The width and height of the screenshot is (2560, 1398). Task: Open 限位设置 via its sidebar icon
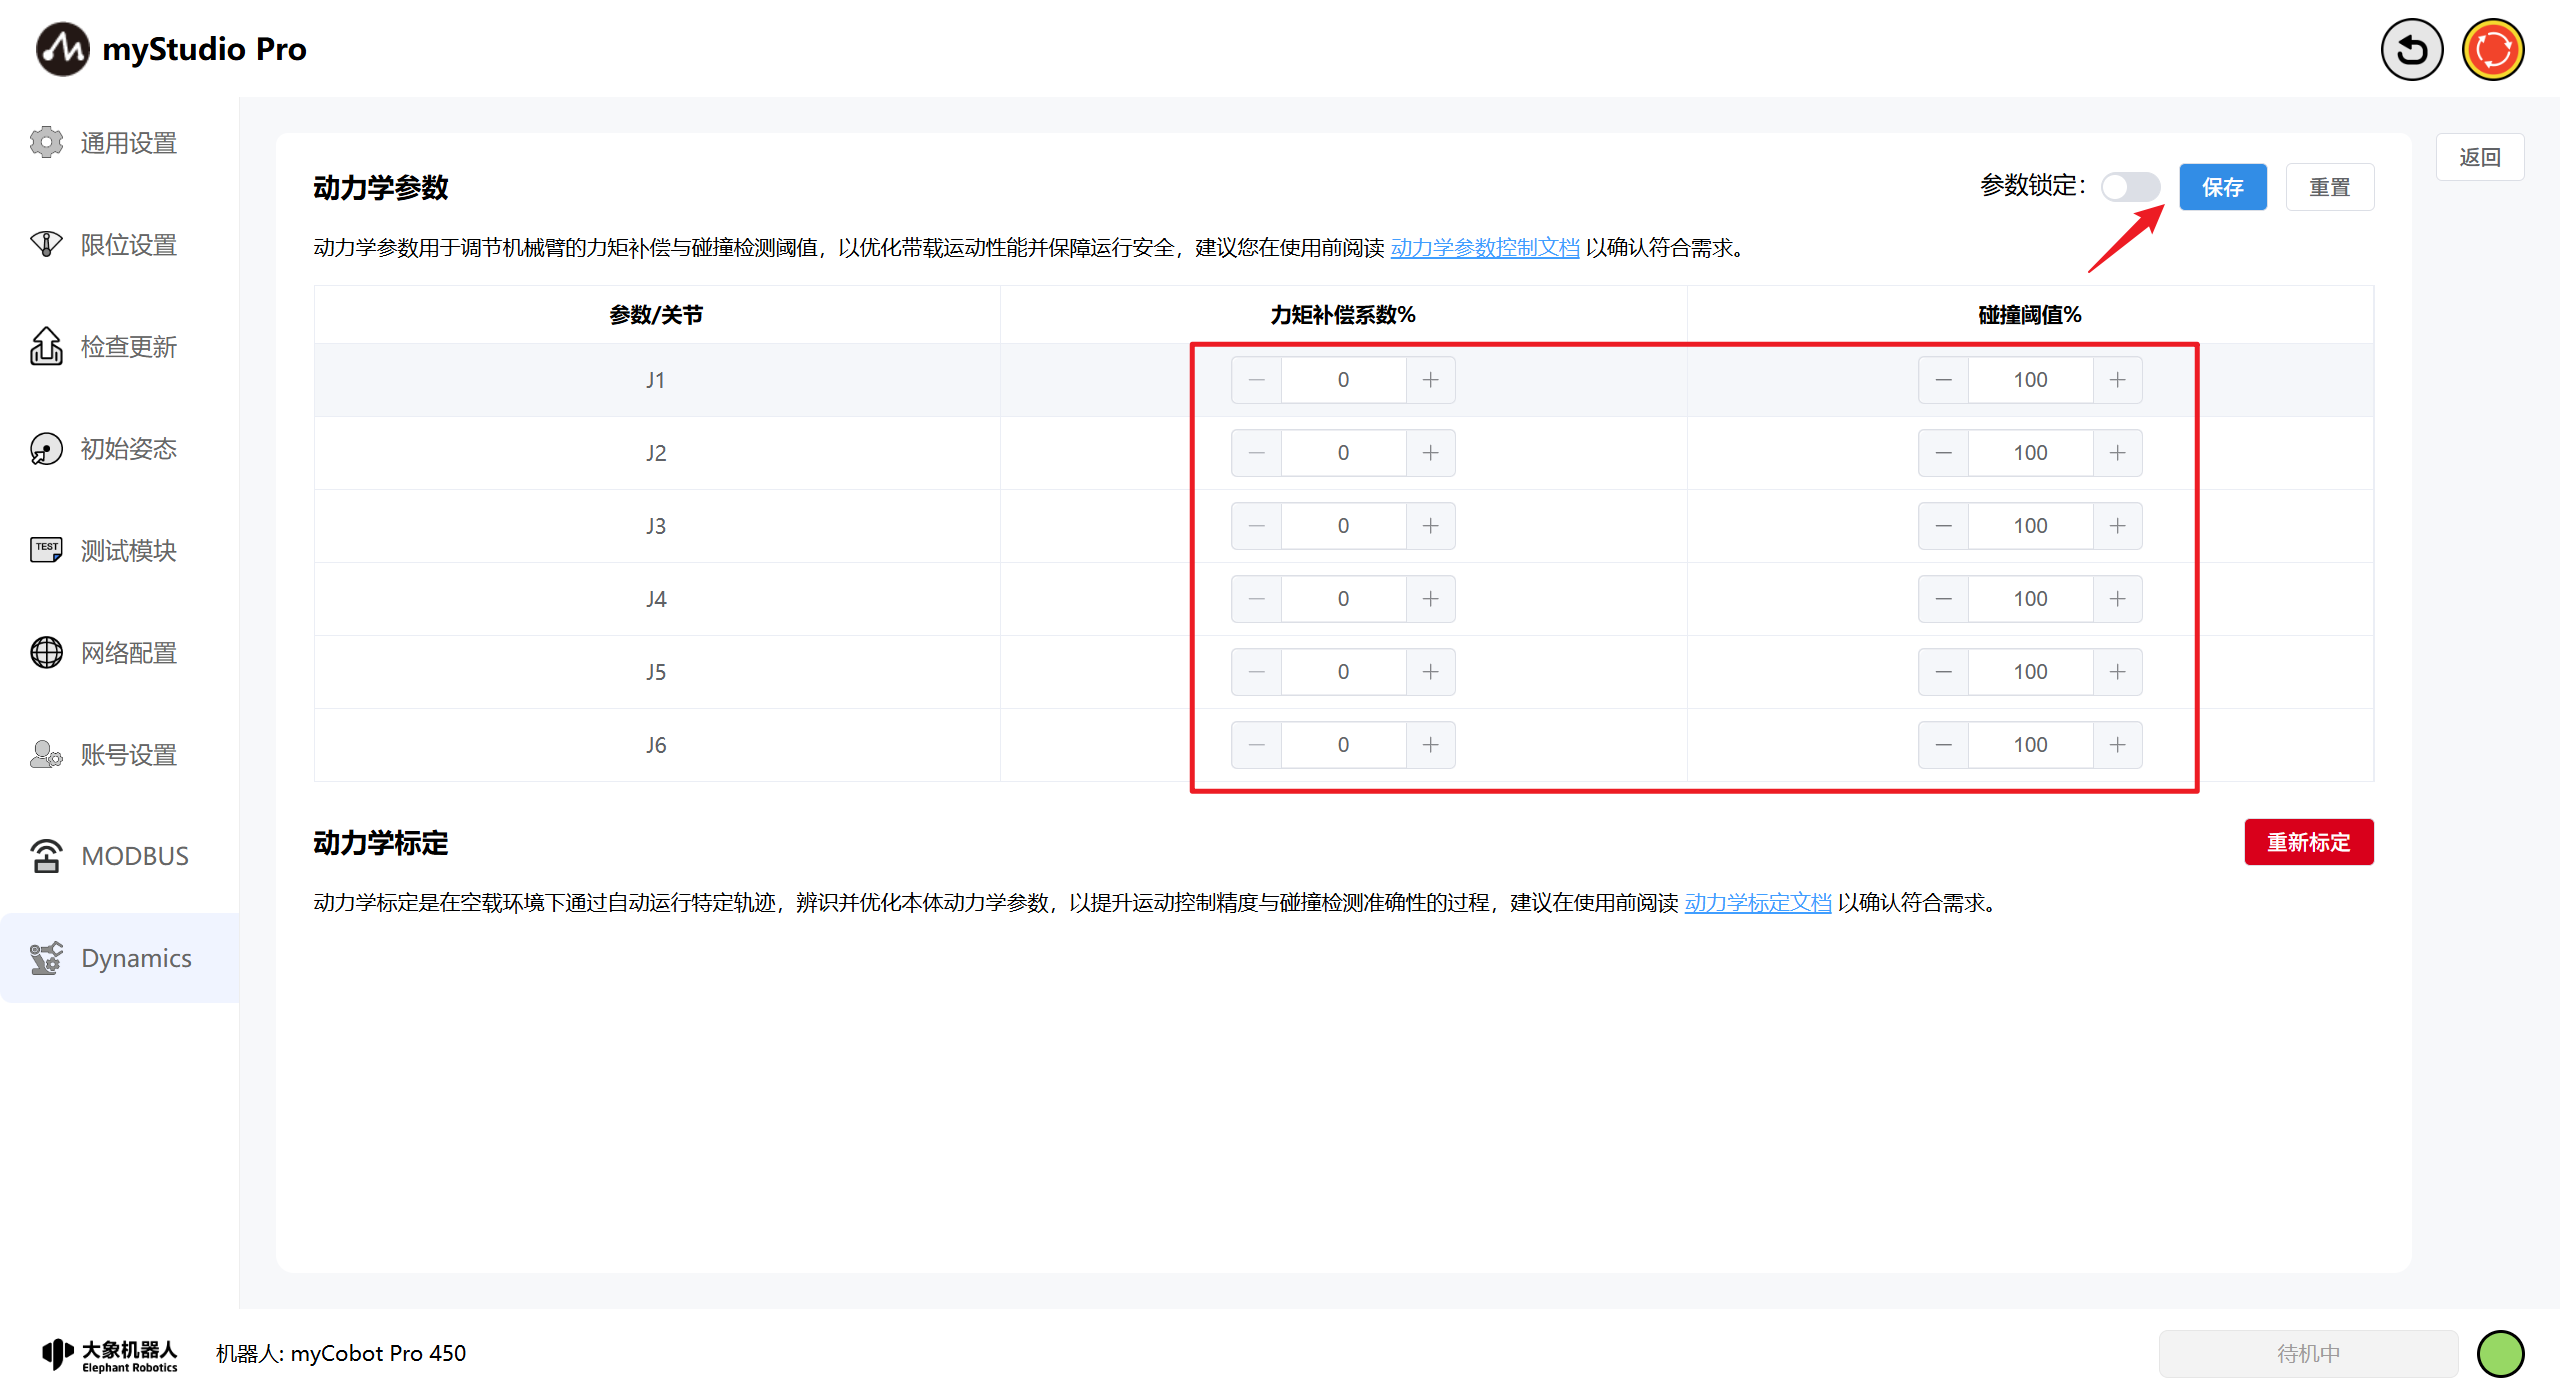point(46,244)
